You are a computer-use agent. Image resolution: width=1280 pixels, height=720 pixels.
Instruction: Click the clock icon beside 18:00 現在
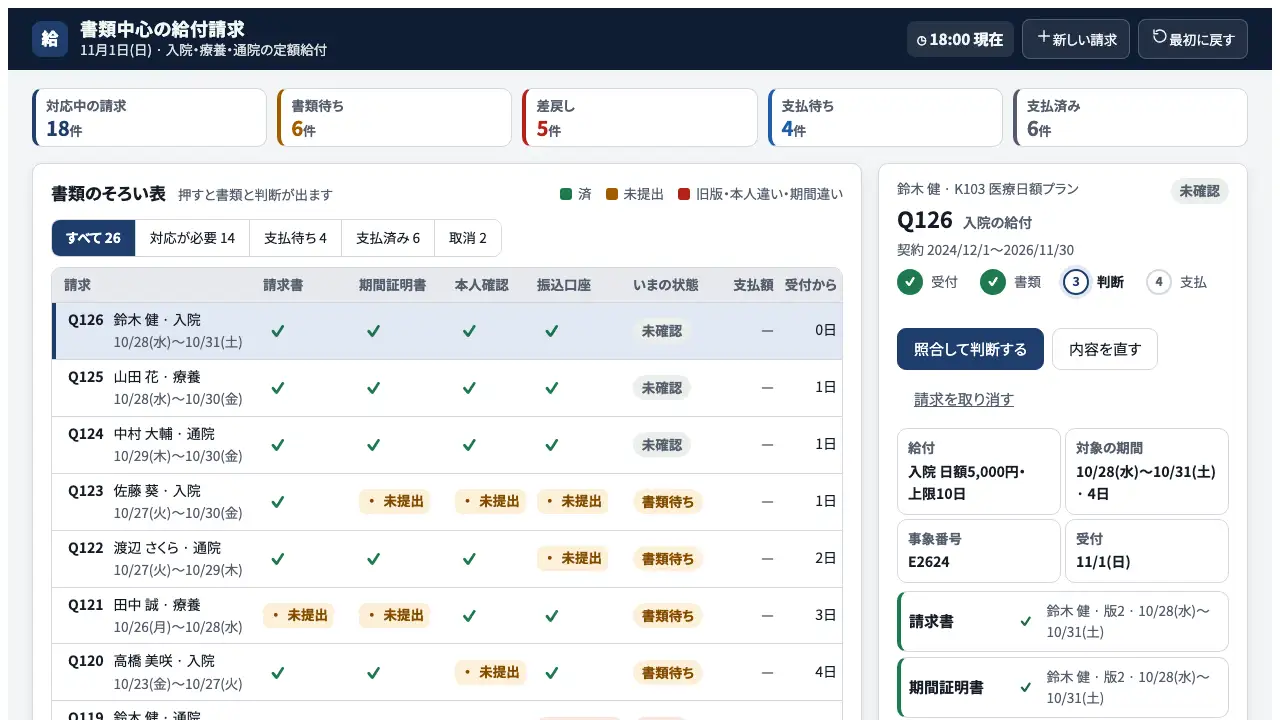[922, 41]
